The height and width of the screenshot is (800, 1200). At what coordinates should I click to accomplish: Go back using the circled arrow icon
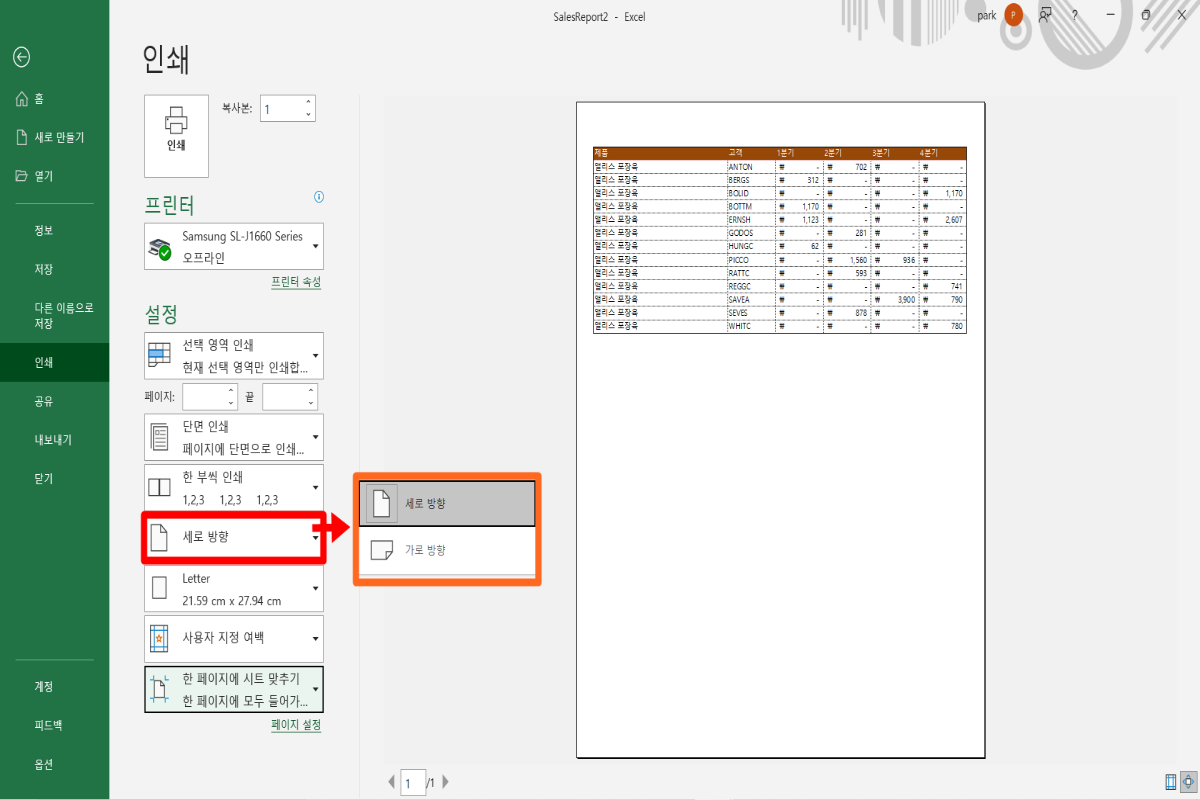(x=21, y=58)
